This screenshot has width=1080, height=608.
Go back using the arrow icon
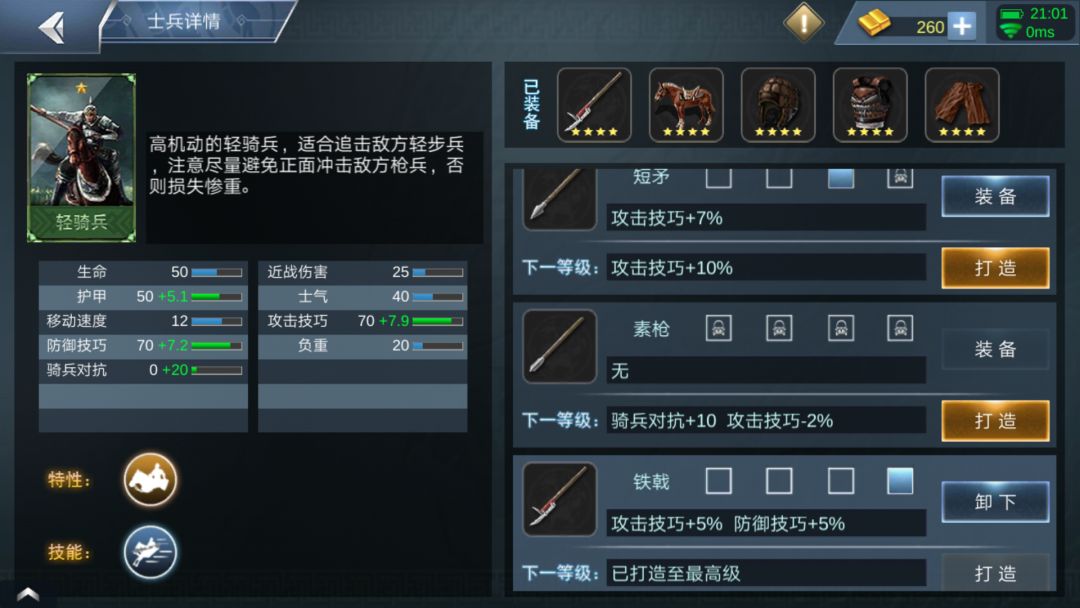pos(51,28)
